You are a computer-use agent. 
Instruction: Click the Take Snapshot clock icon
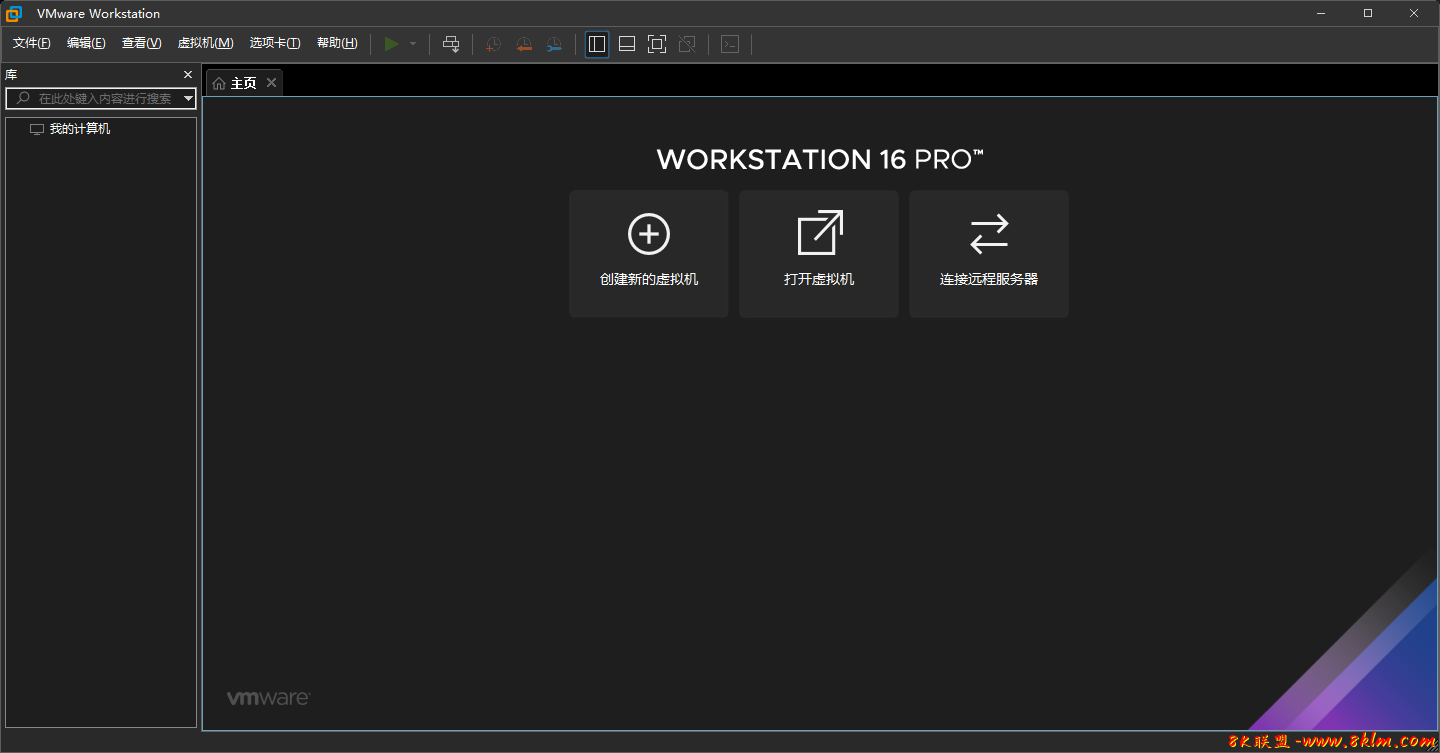(493, 44)
